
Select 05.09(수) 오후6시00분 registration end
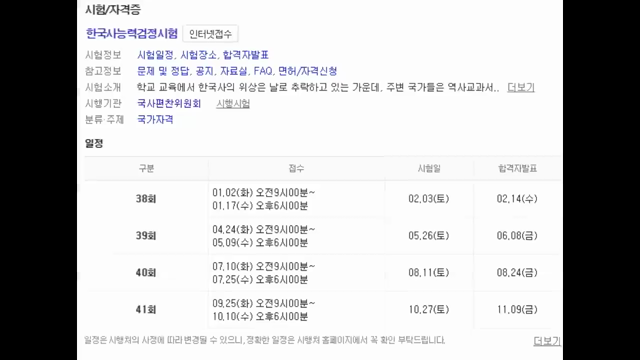coord(260,243)
